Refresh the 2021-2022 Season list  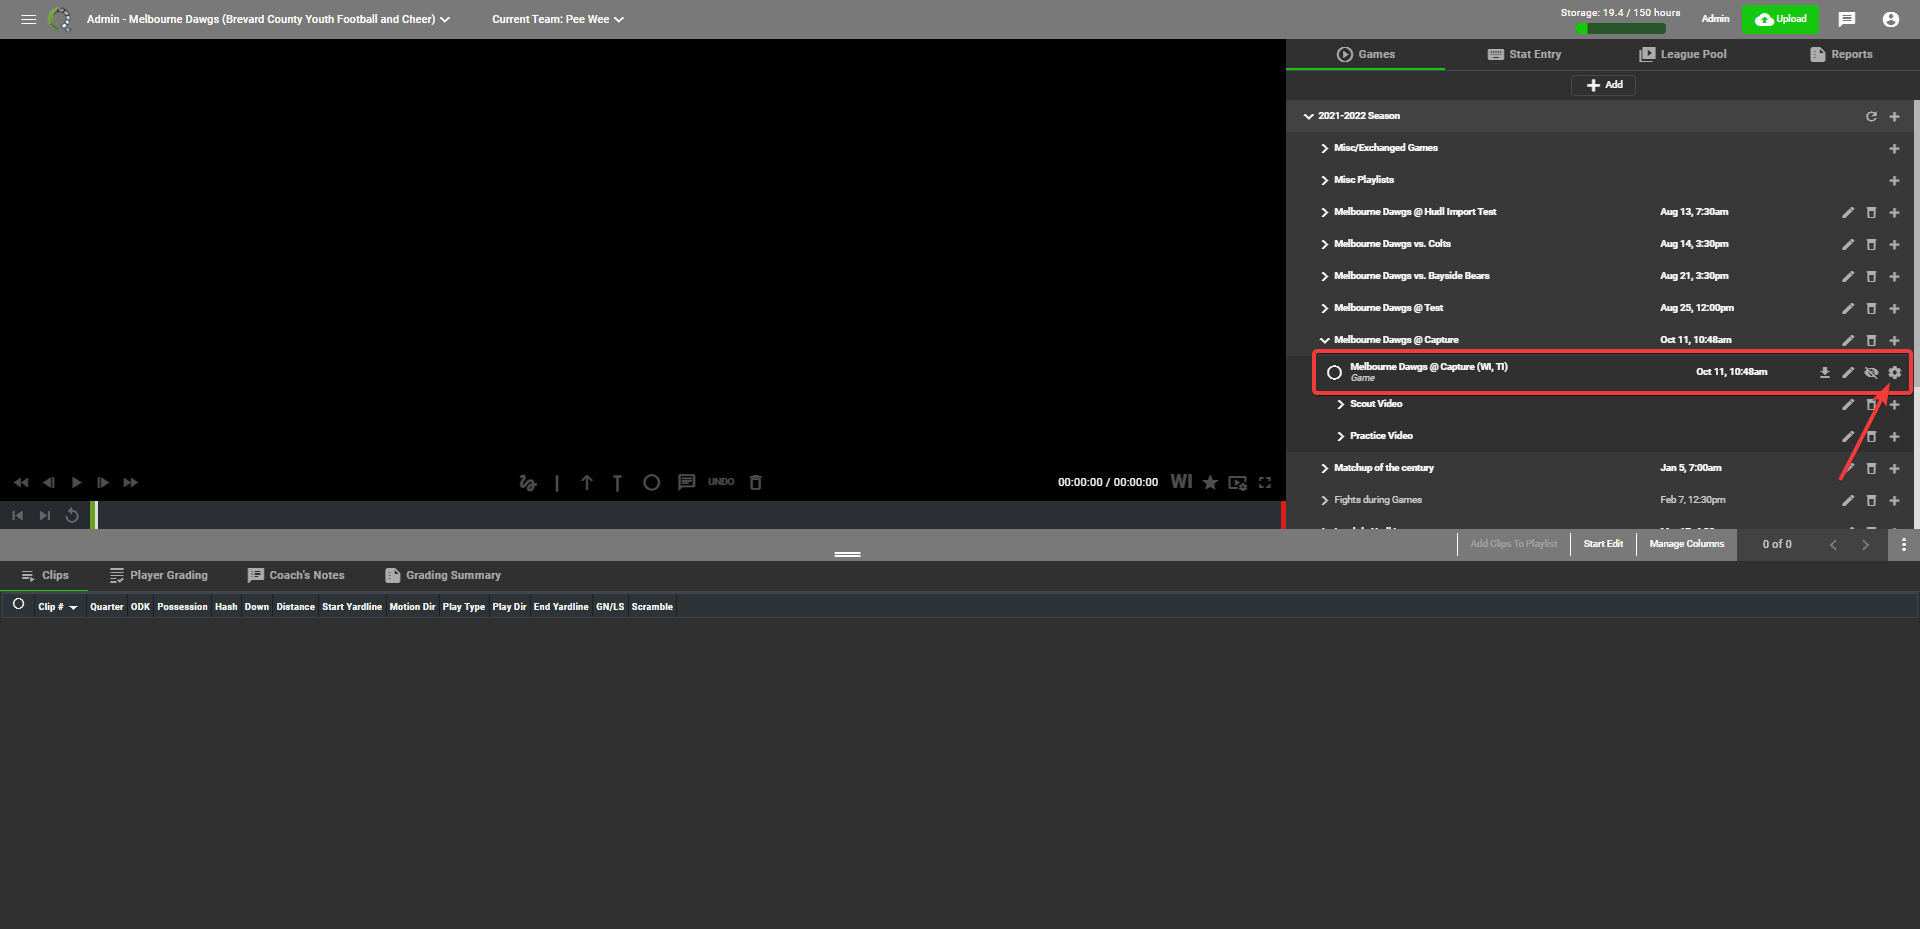(x=1871, y=116)
